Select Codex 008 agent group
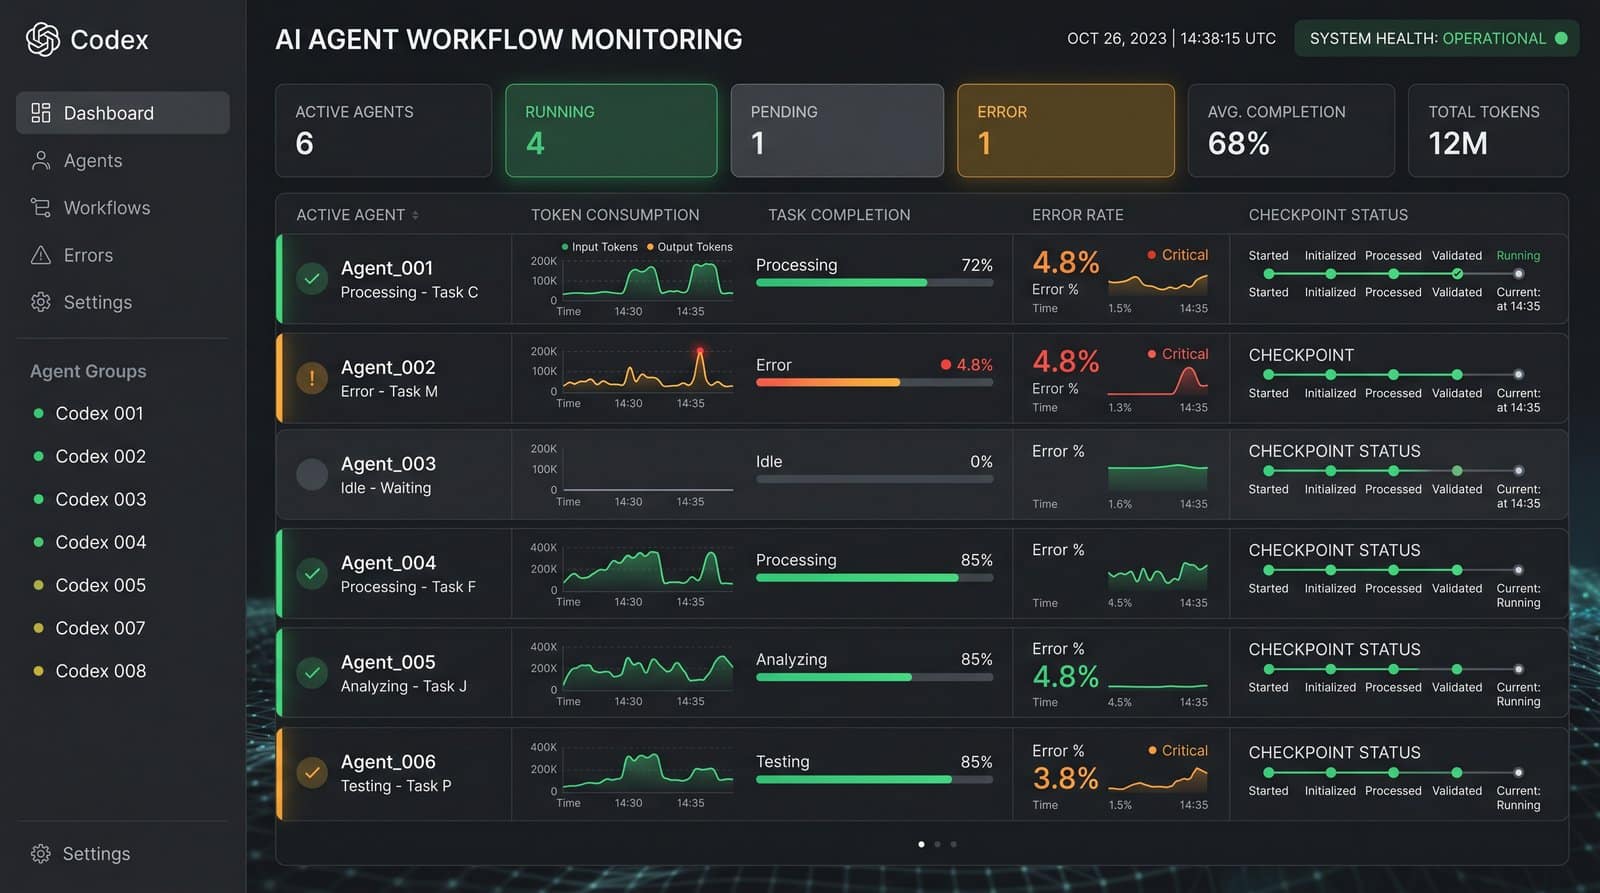 pyautogui.click(x=90, y=671)
